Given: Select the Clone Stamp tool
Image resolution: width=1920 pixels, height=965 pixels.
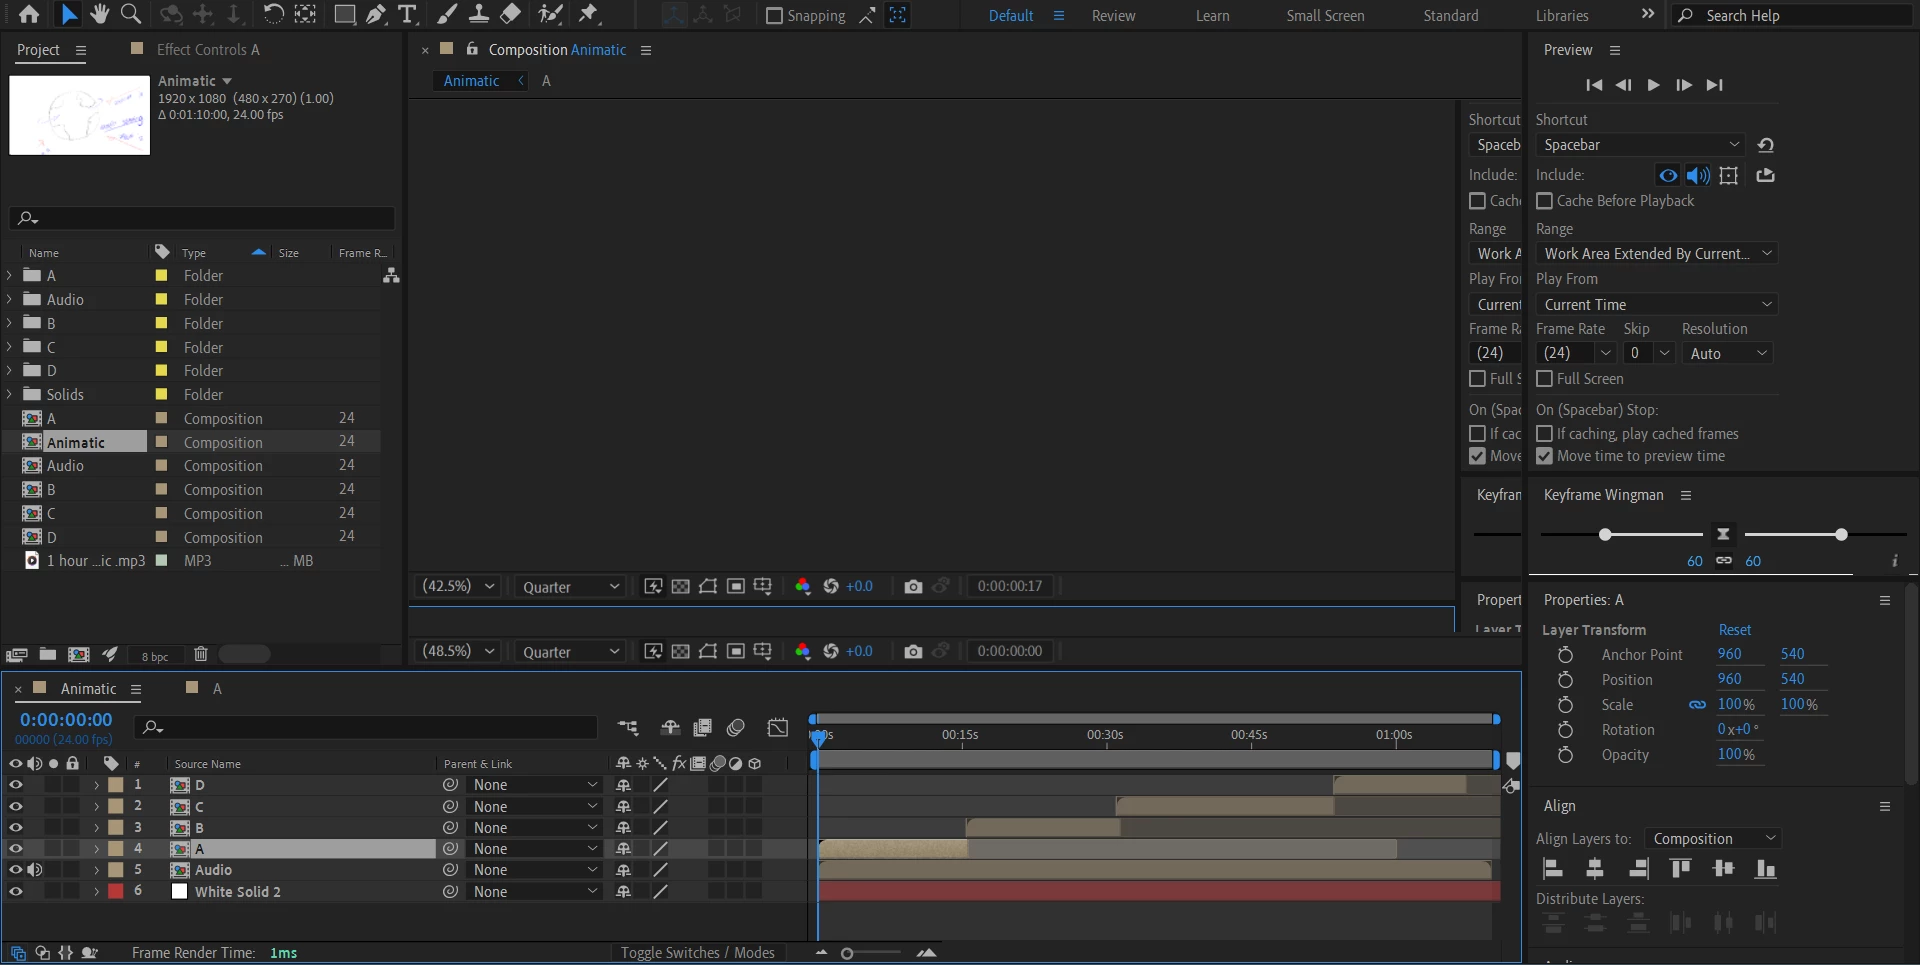Looking at the screenshot, I should [x=479, y=14].
